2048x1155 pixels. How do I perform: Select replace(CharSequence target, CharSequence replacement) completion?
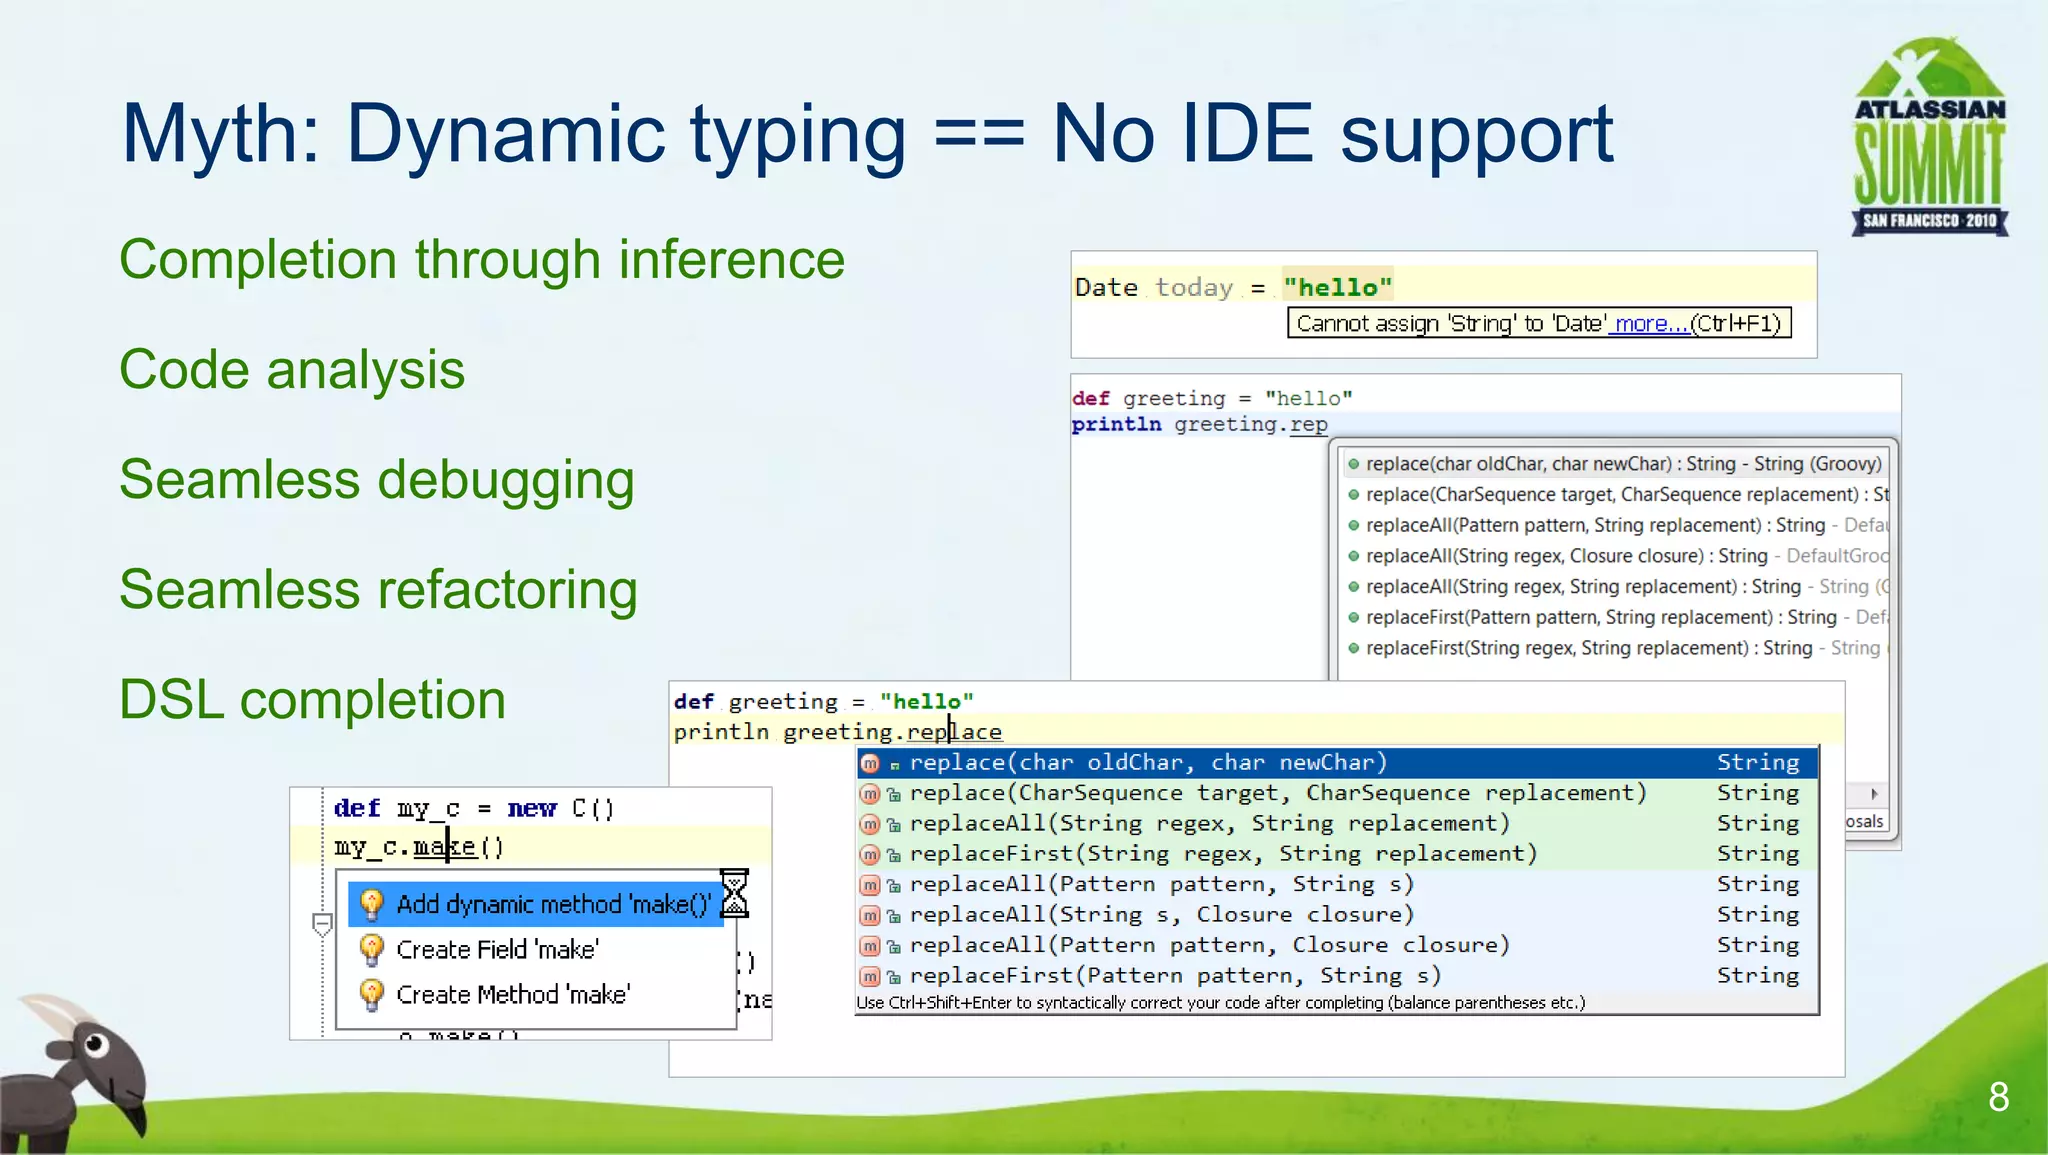[x=1277, y=793]
